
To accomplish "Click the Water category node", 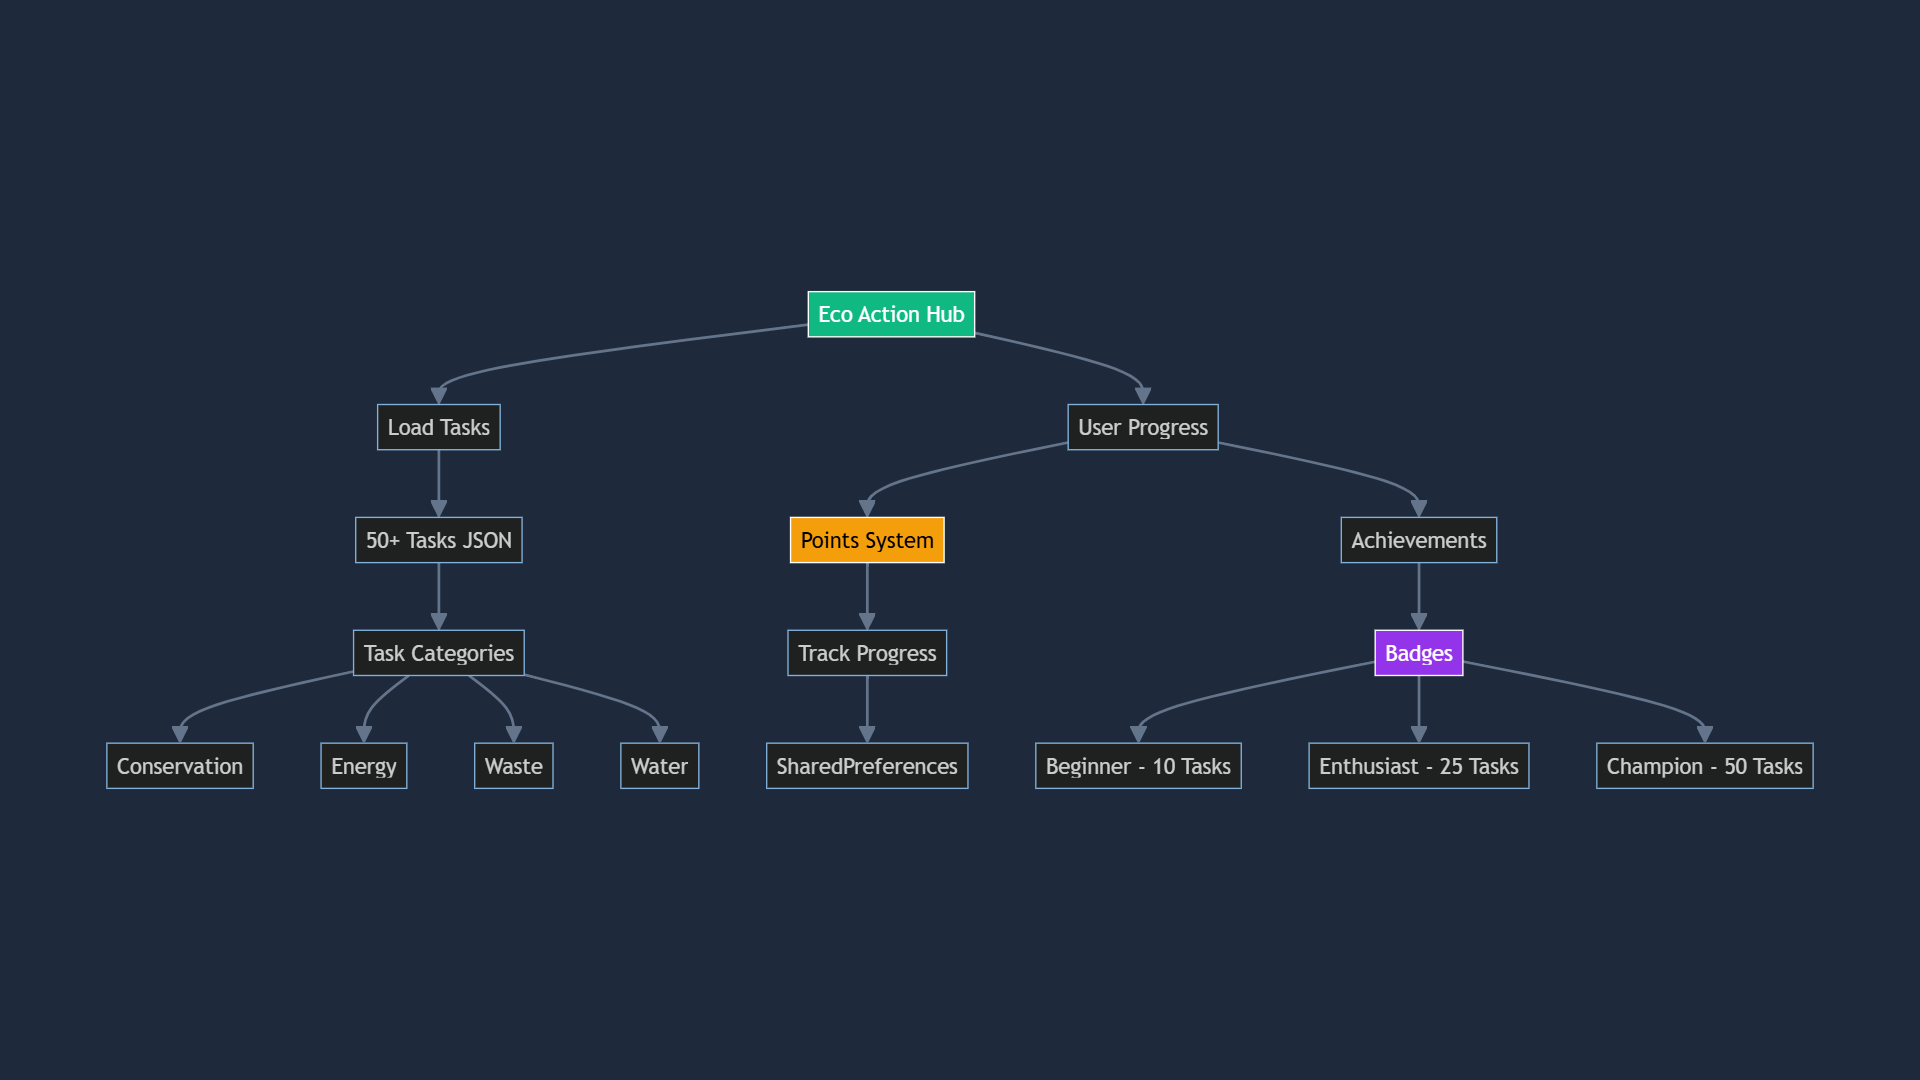I will coord(659,766).
